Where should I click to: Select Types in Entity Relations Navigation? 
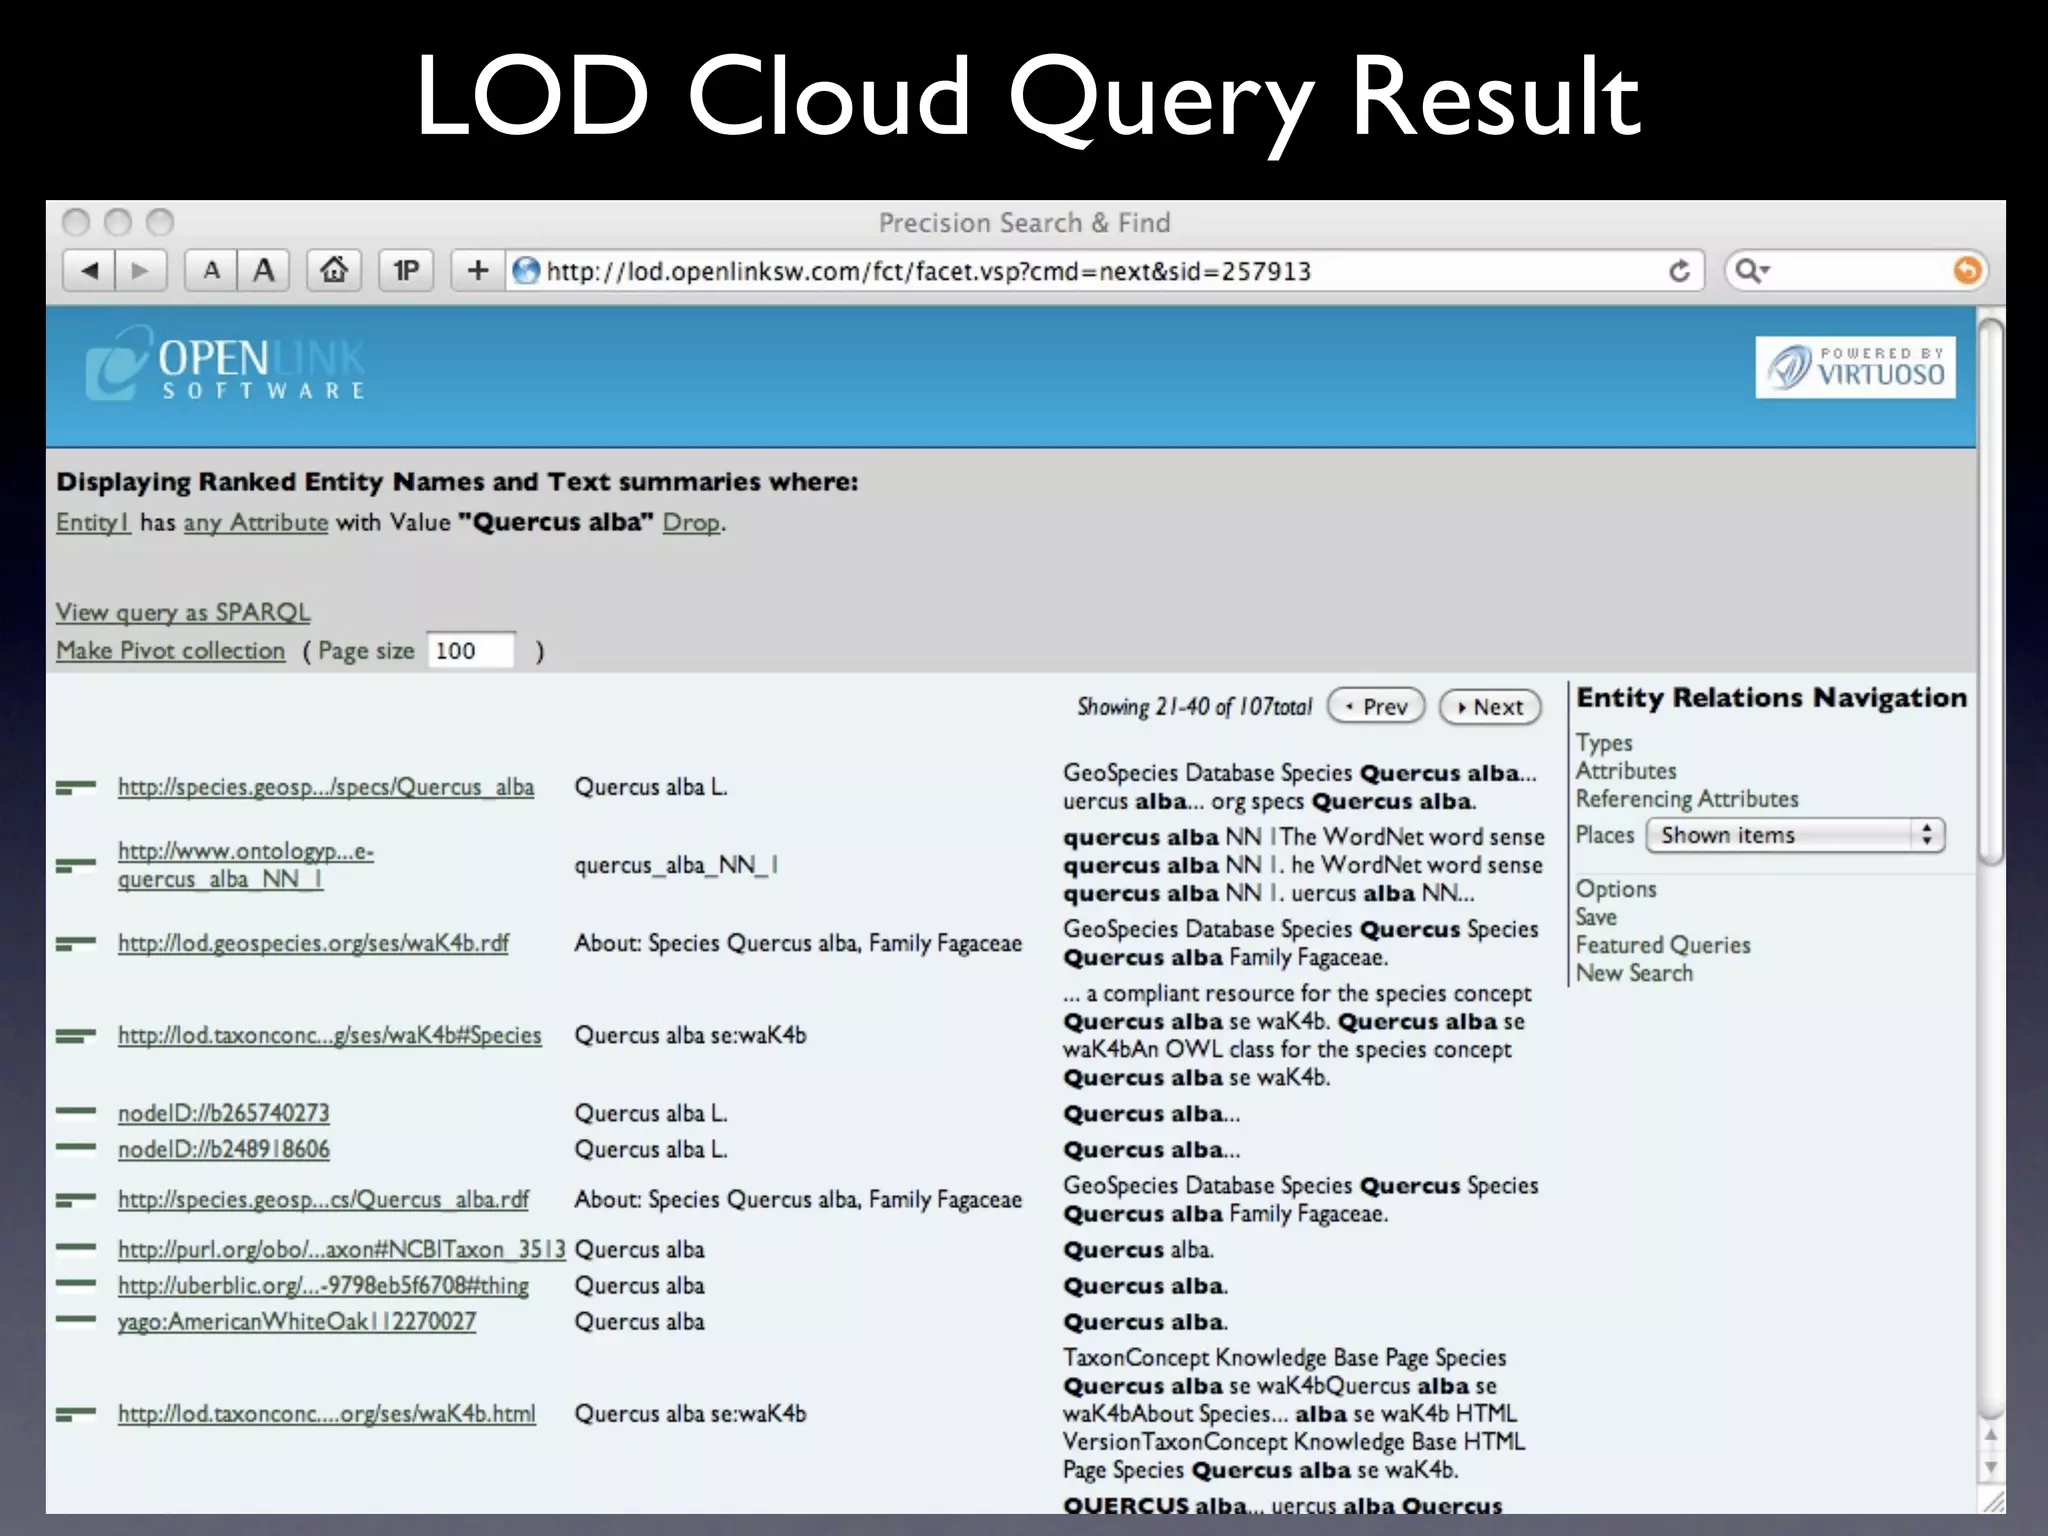1604,743
